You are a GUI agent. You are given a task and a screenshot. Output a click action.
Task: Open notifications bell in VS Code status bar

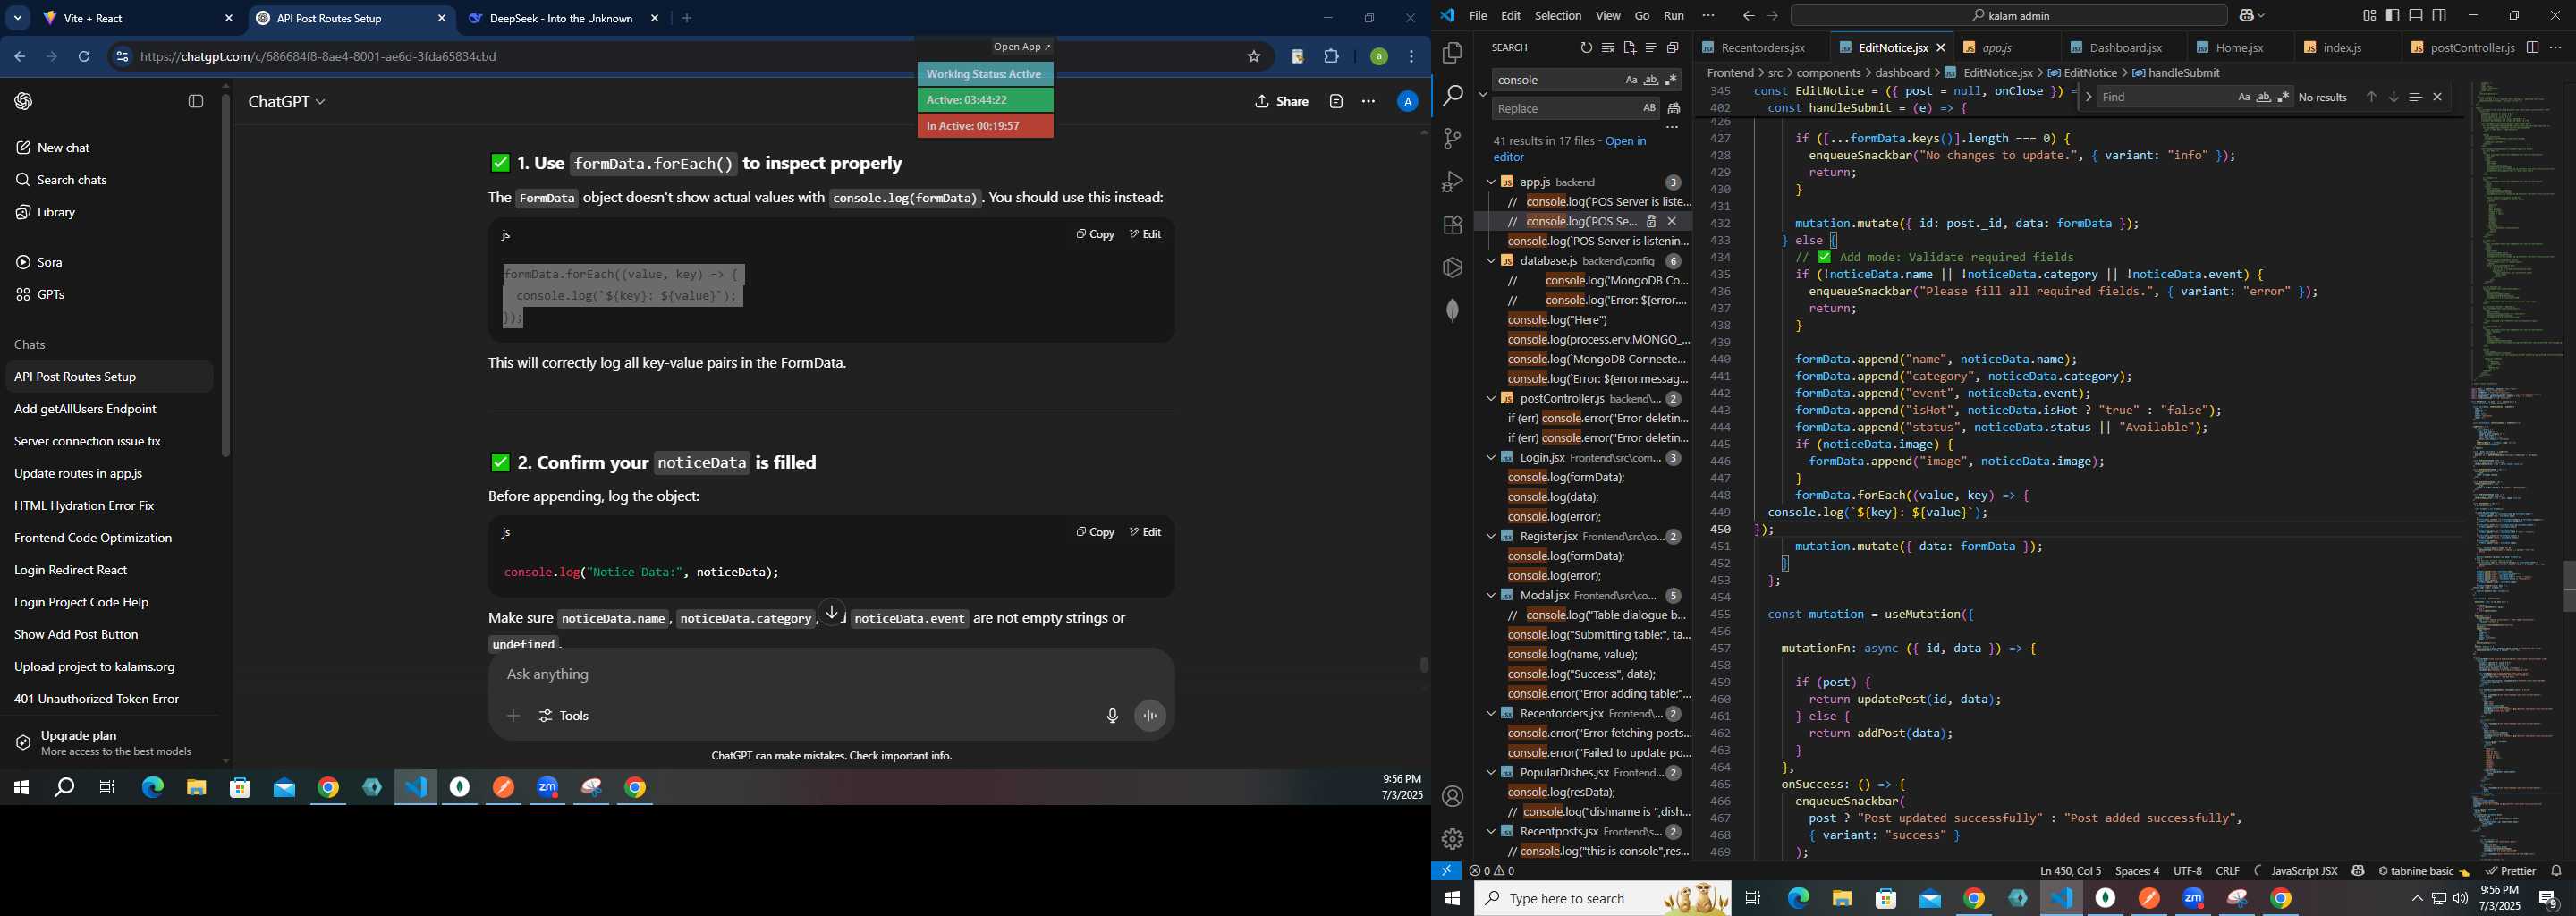tap(2556, 871)
